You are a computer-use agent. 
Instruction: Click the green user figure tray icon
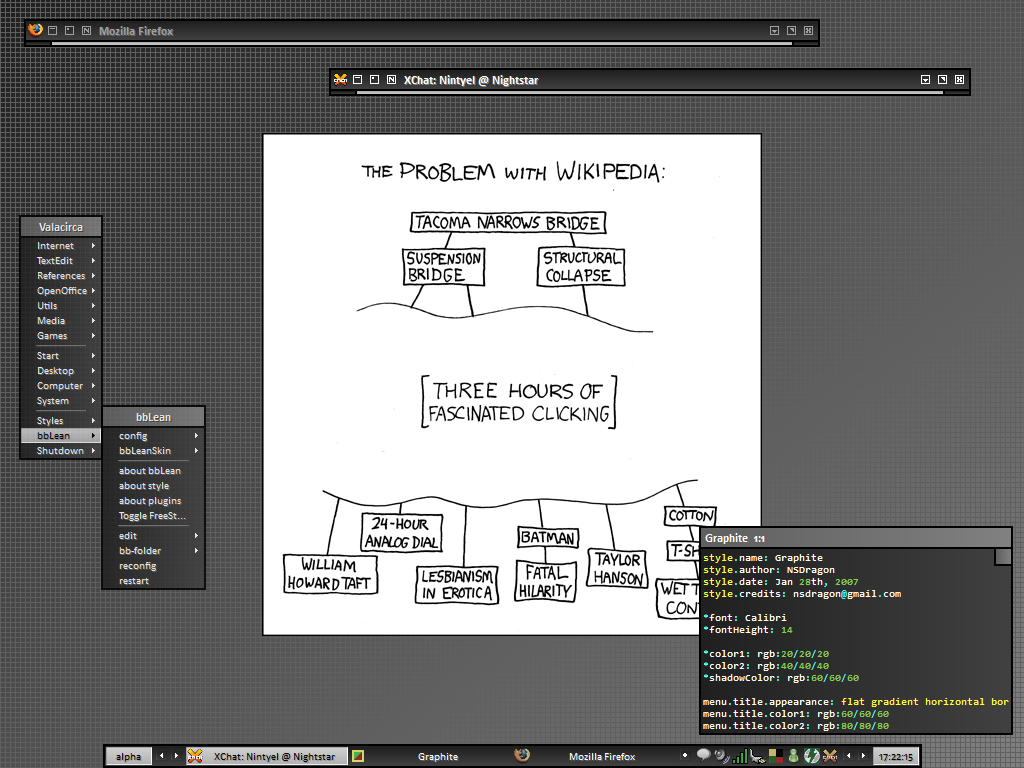(793, 756)
